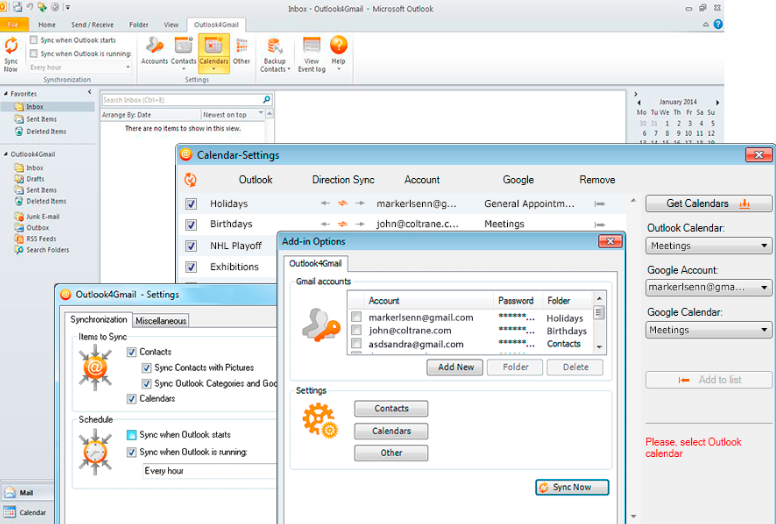Check john@coltrane.com account checkbox

356,330
